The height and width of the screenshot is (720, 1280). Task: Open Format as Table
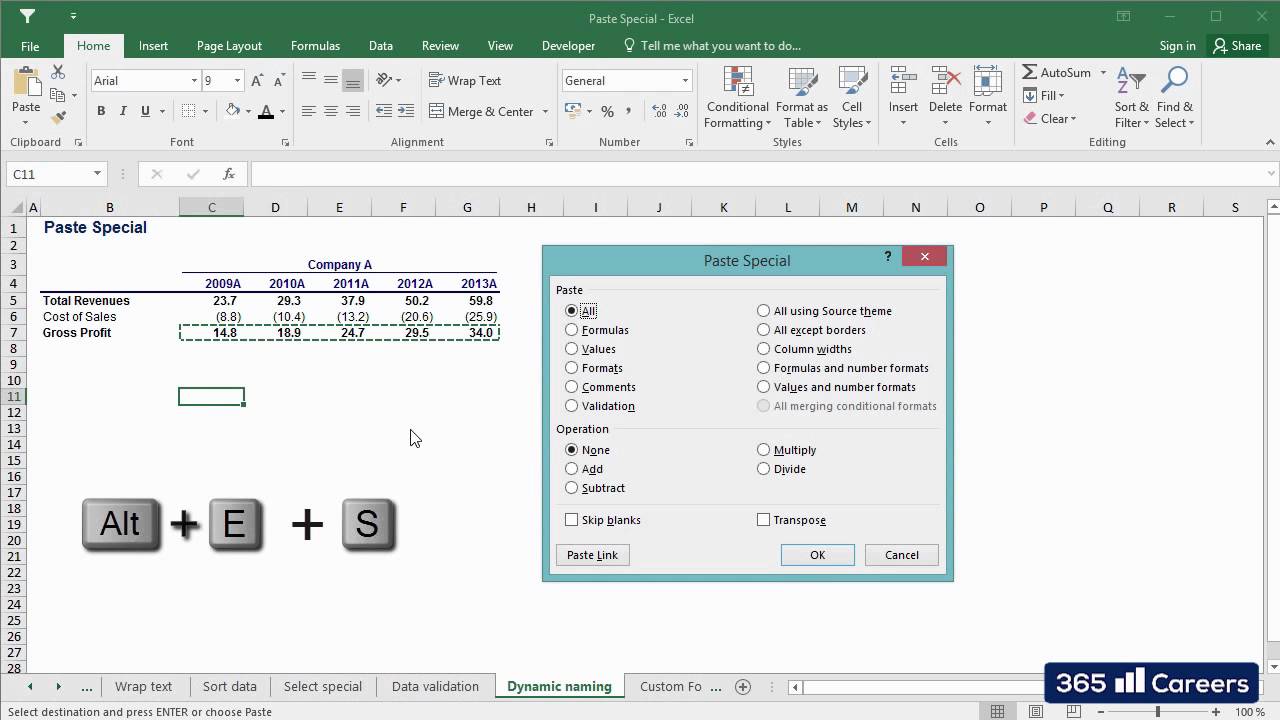[x=802, y=98]
